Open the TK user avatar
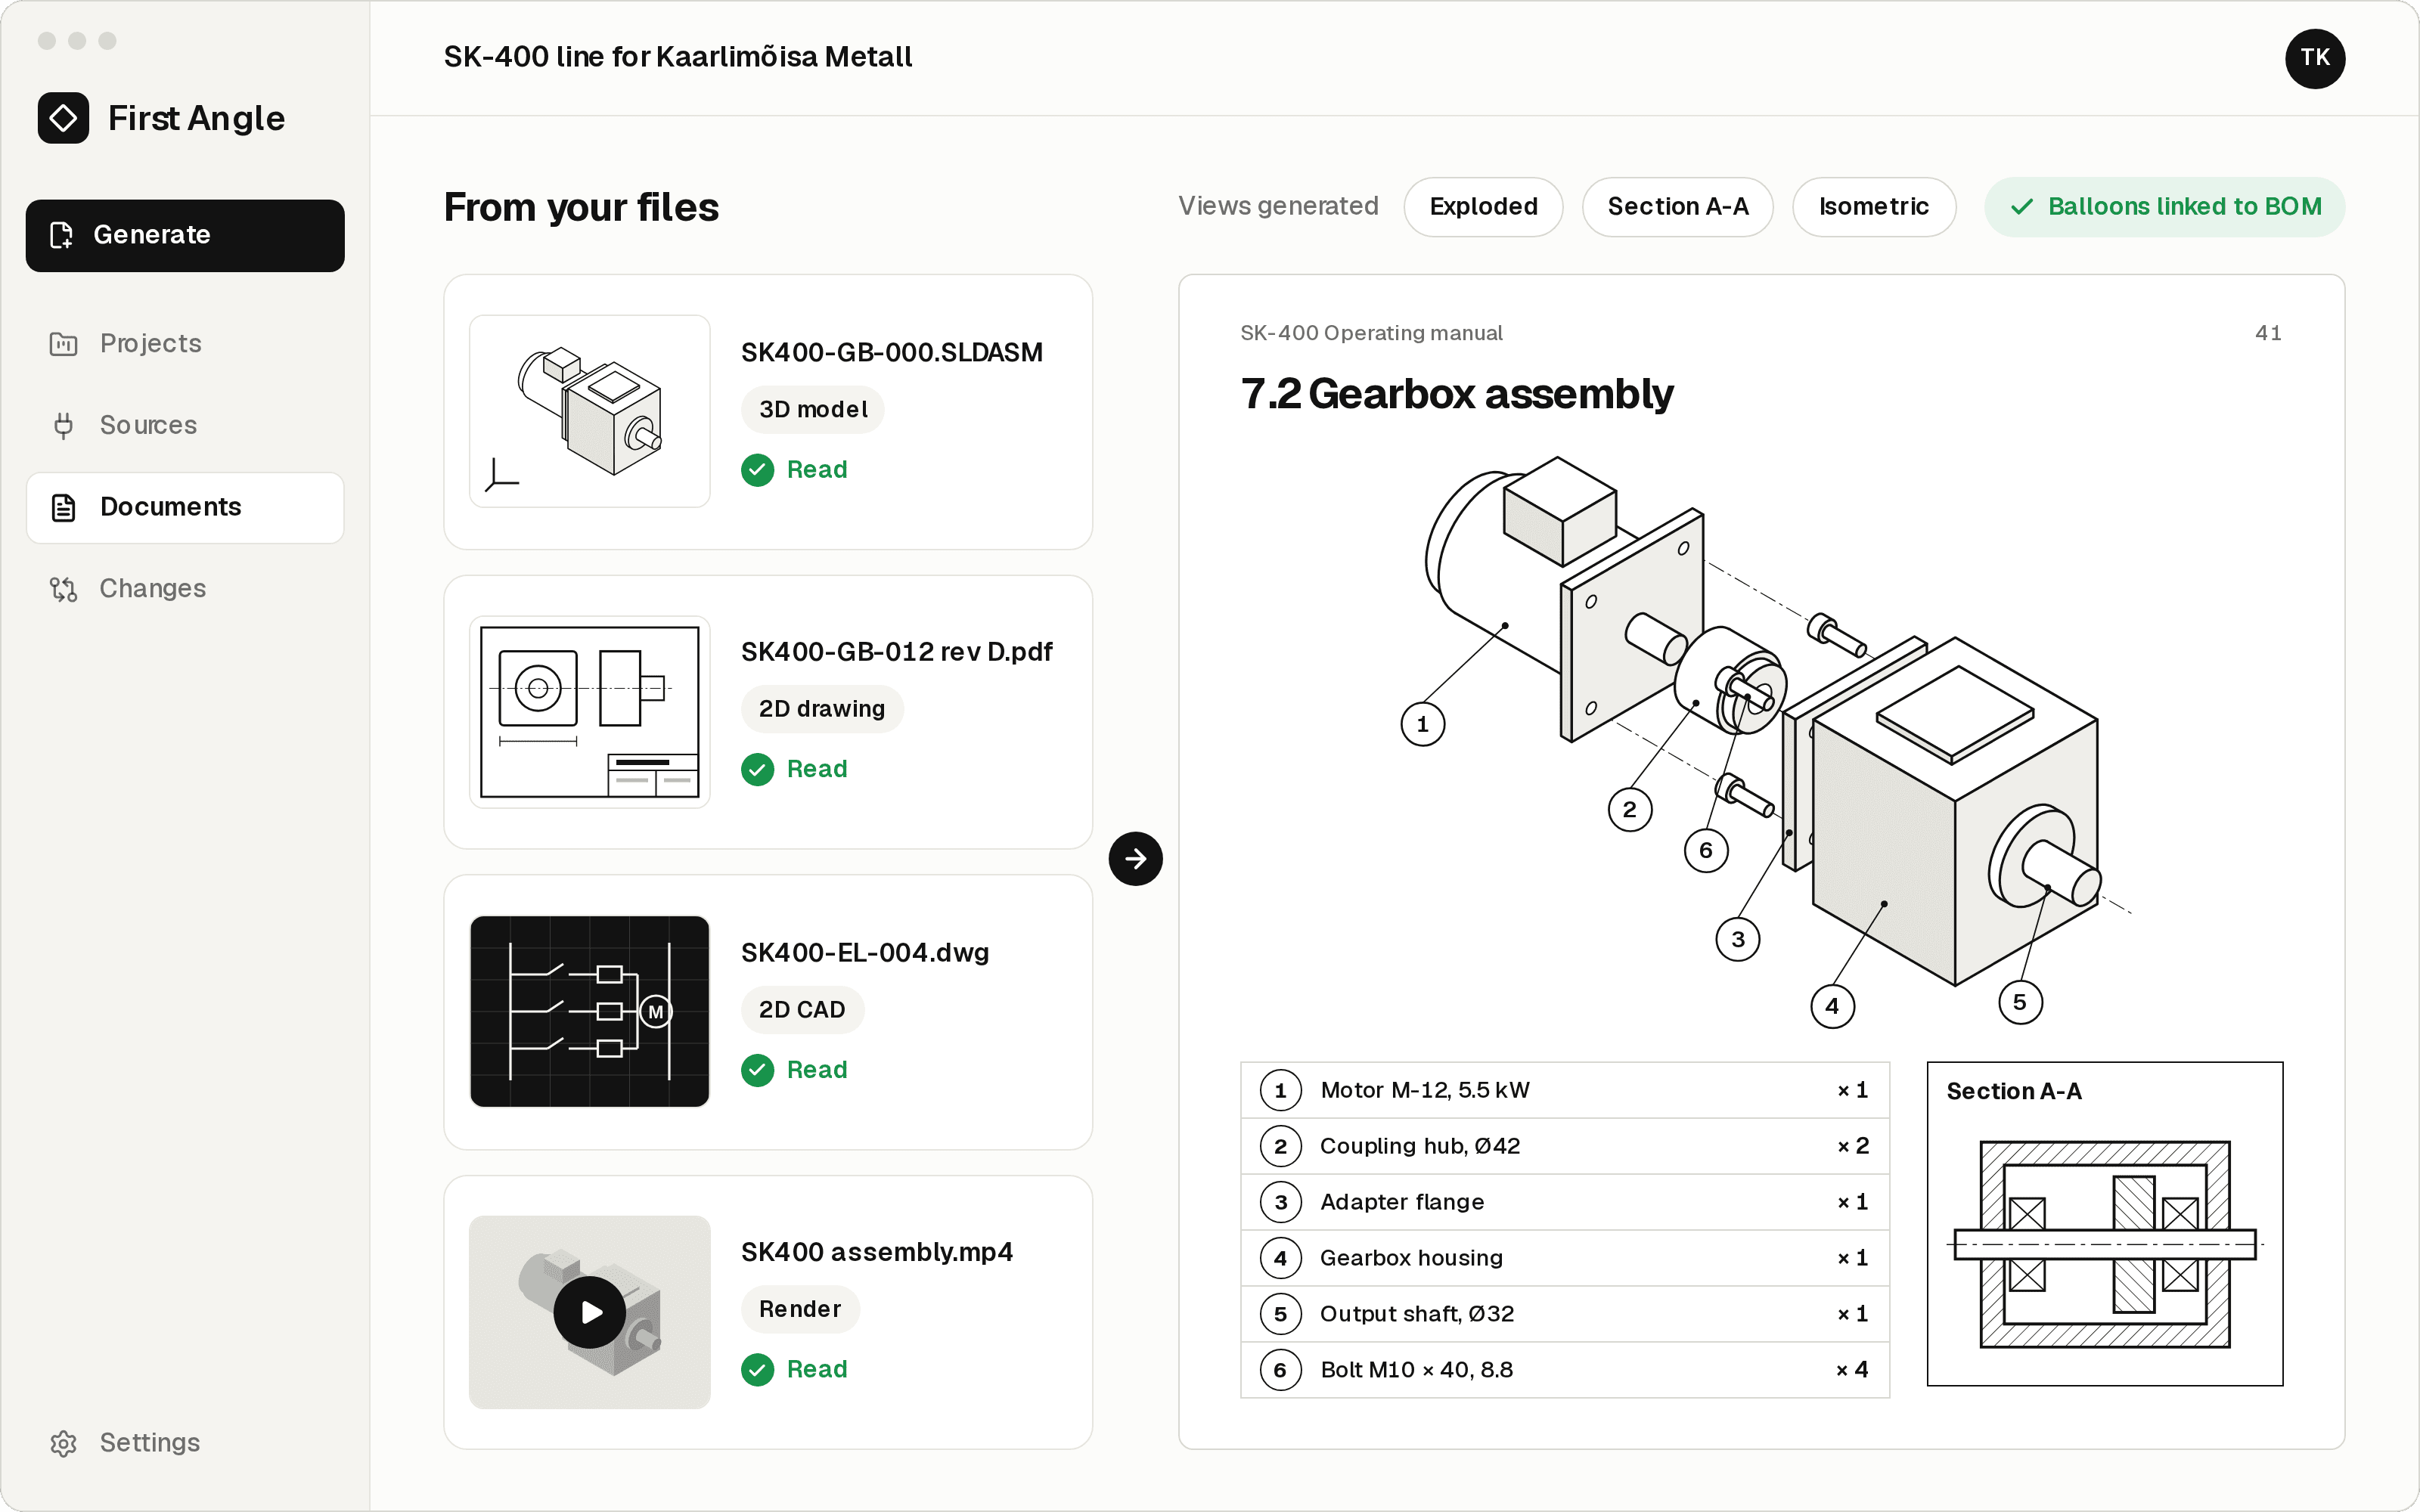Screen dimensions: 2420x1512 2314,58
